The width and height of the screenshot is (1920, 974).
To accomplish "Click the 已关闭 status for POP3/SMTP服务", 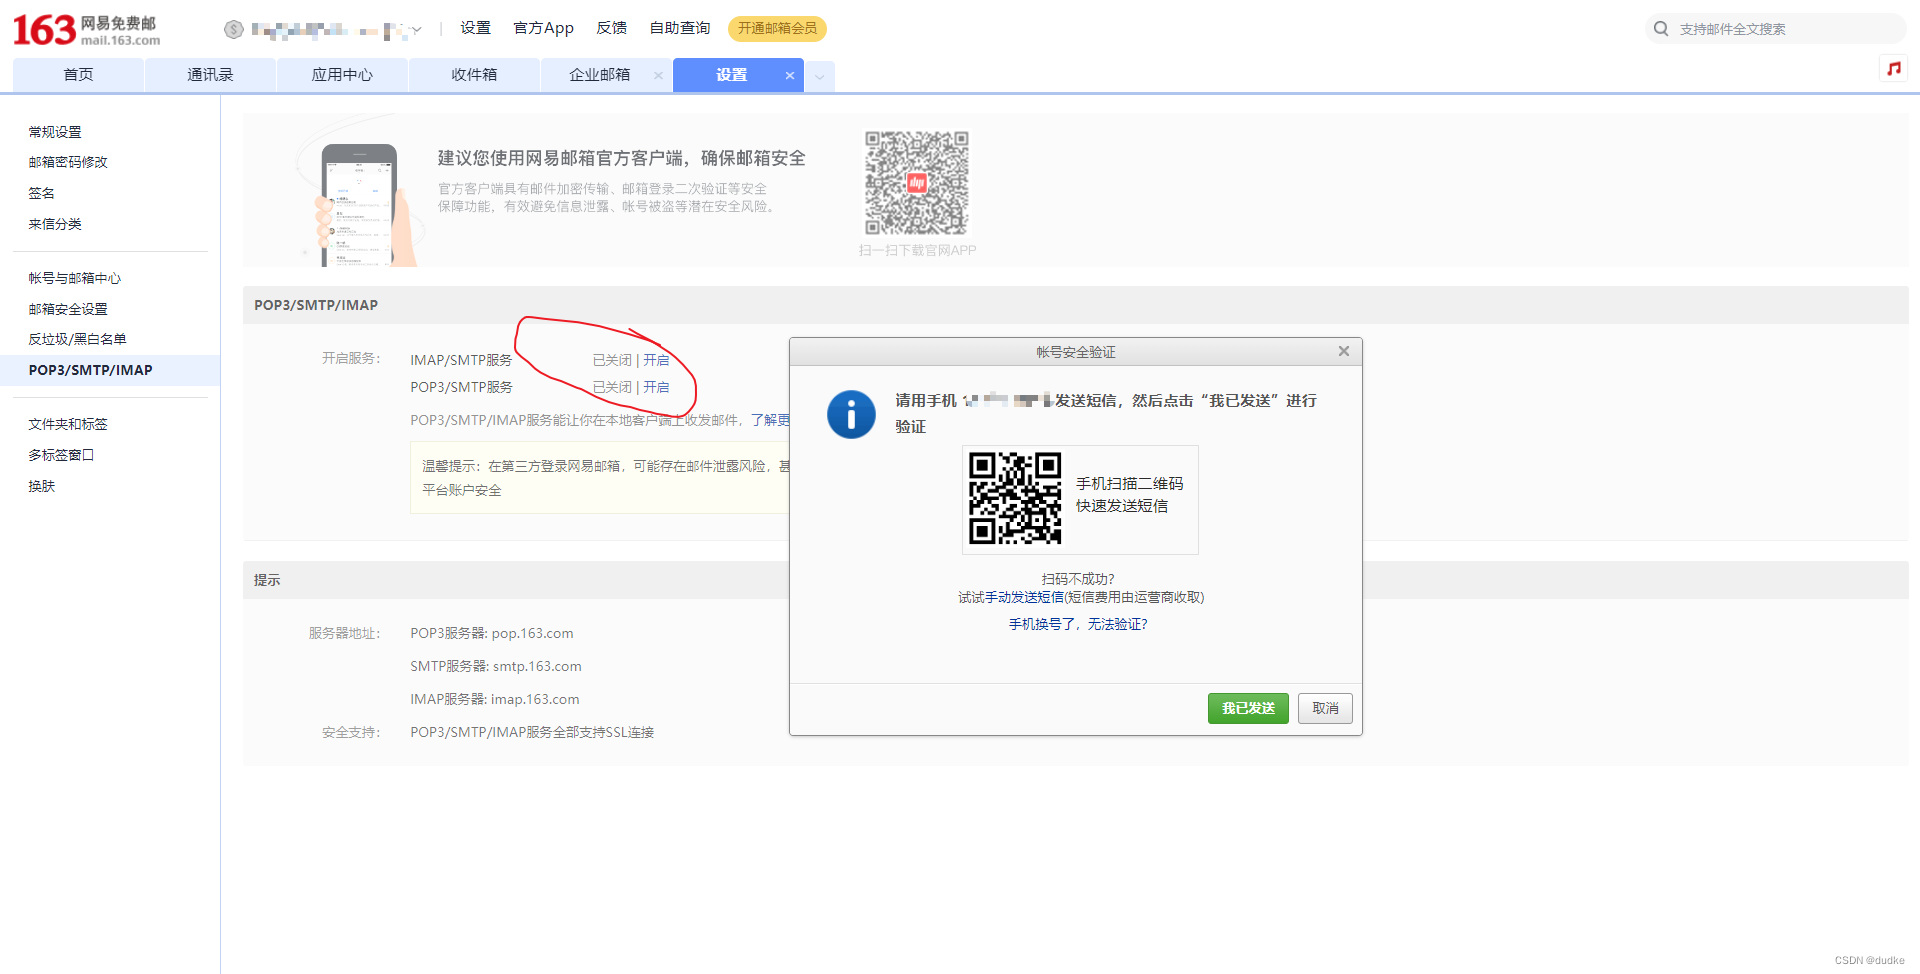I will [612, 387].
